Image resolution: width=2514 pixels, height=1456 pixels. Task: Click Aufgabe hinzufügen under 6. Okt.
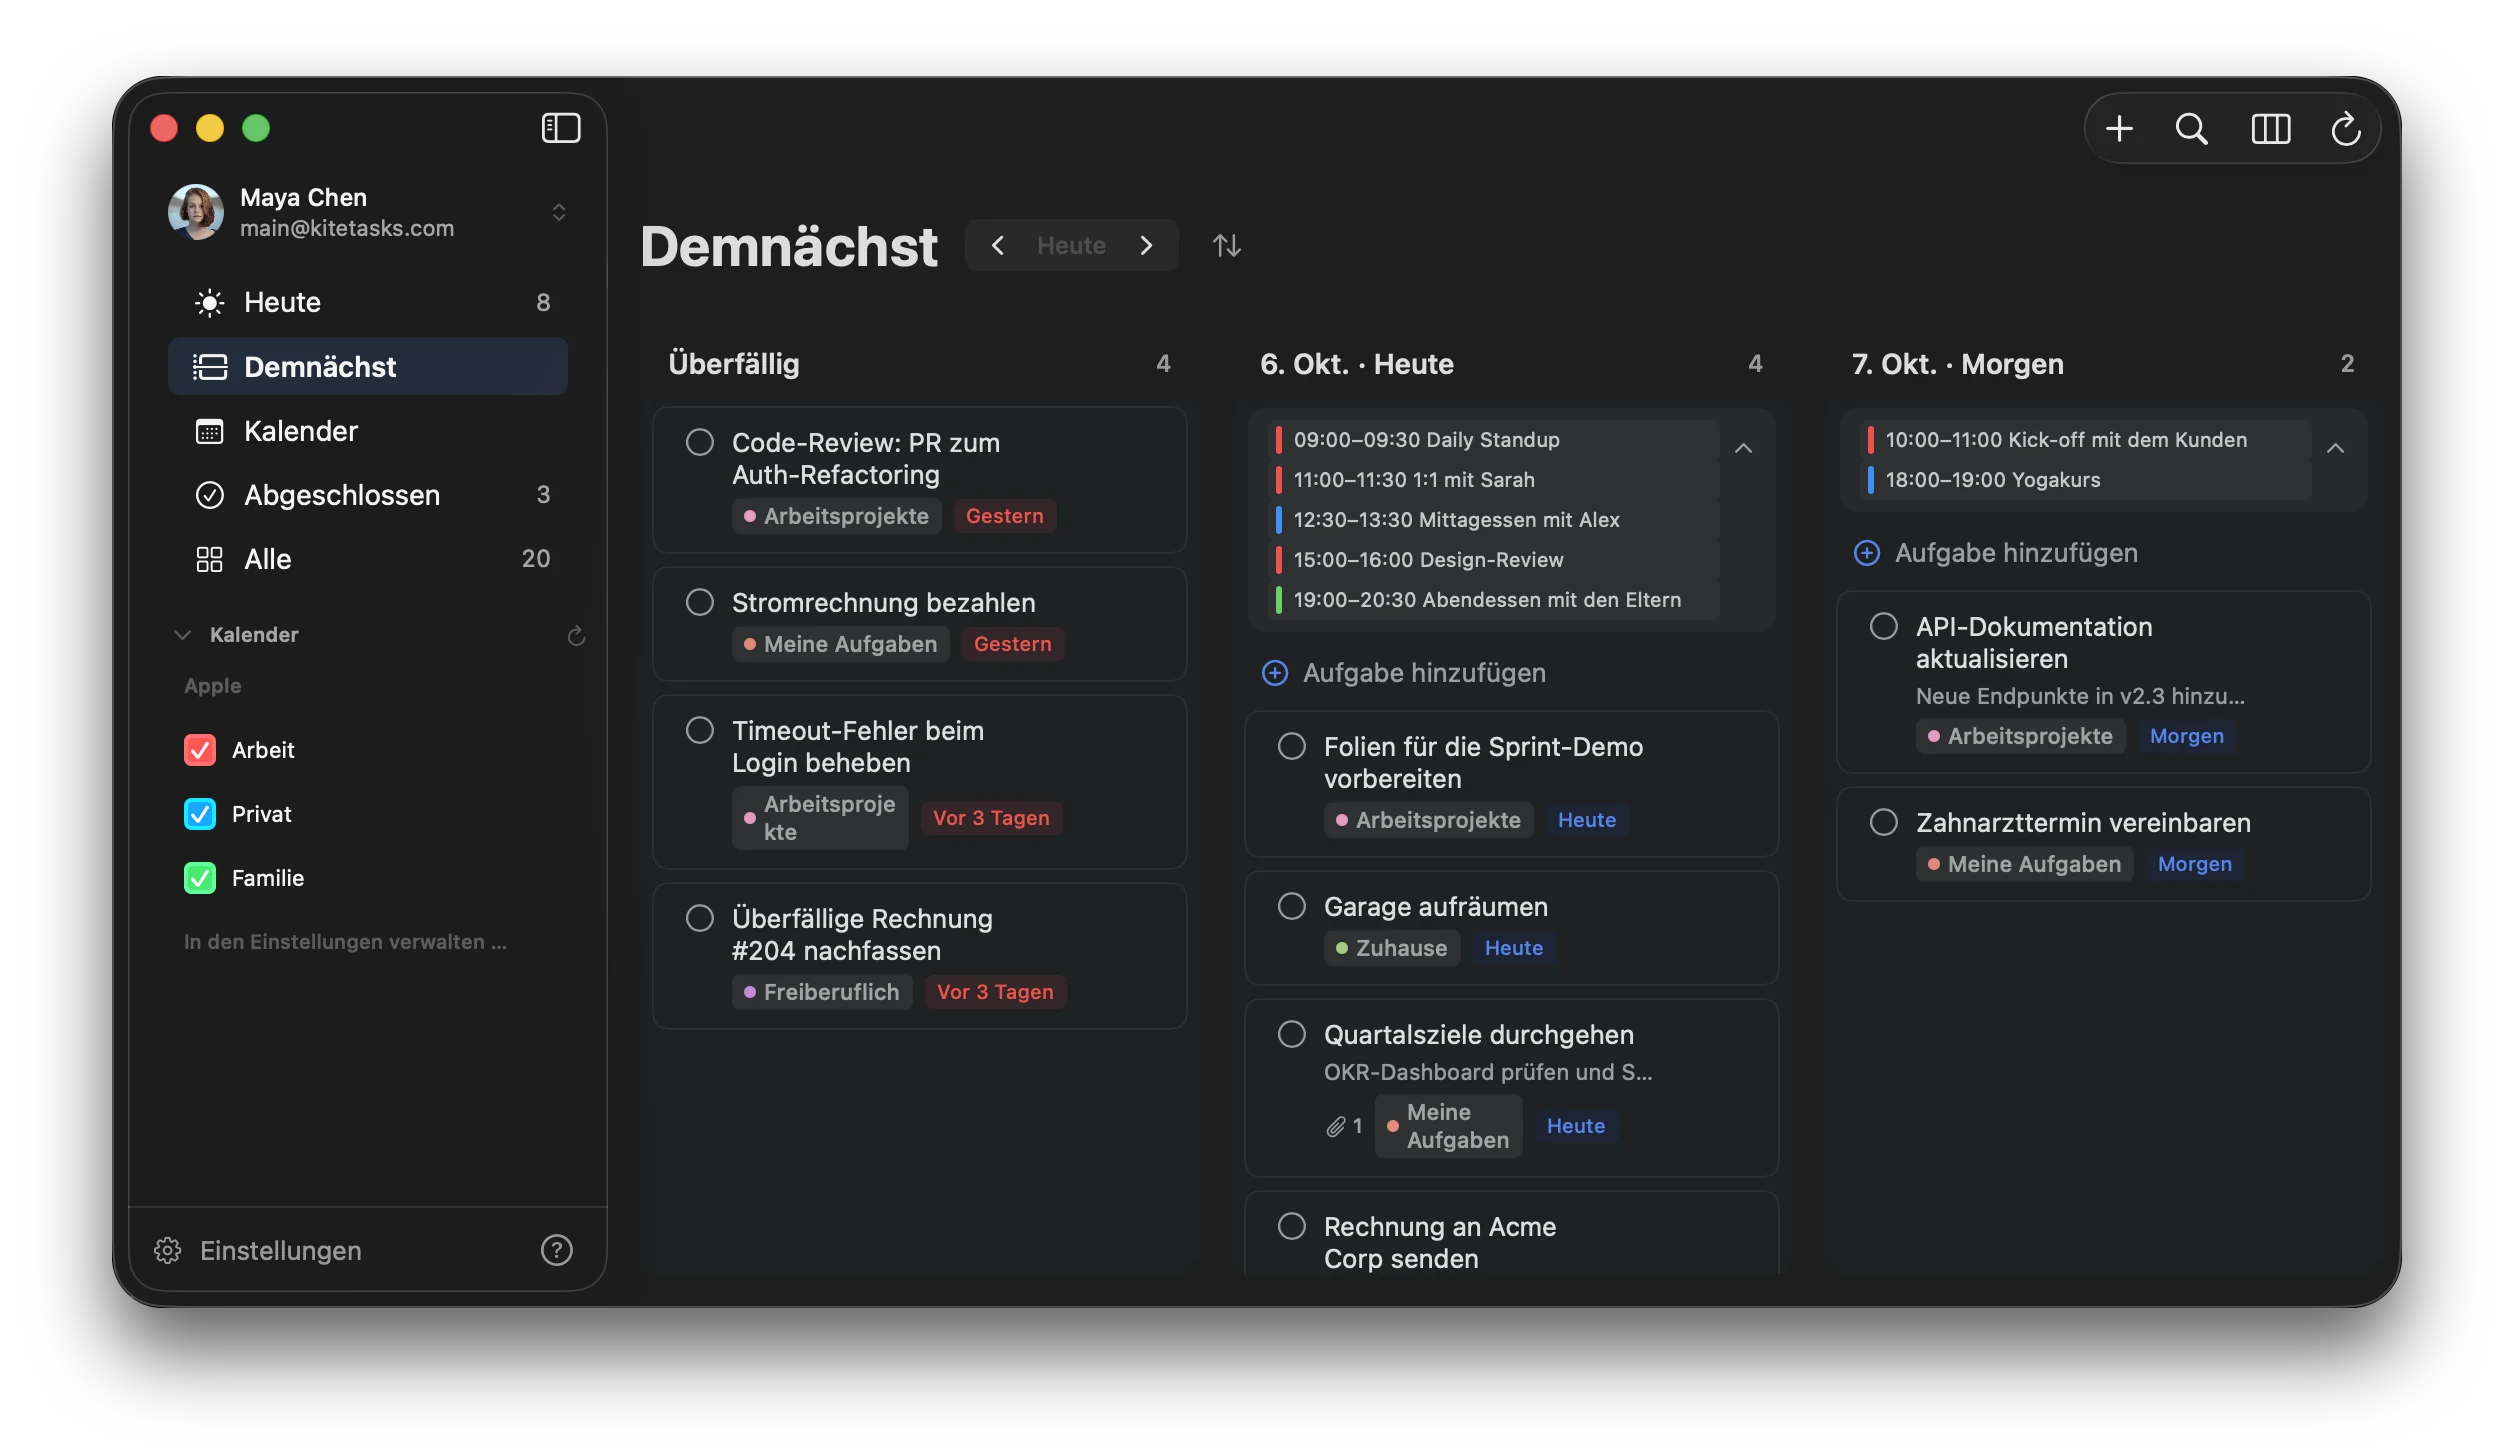1404,673
